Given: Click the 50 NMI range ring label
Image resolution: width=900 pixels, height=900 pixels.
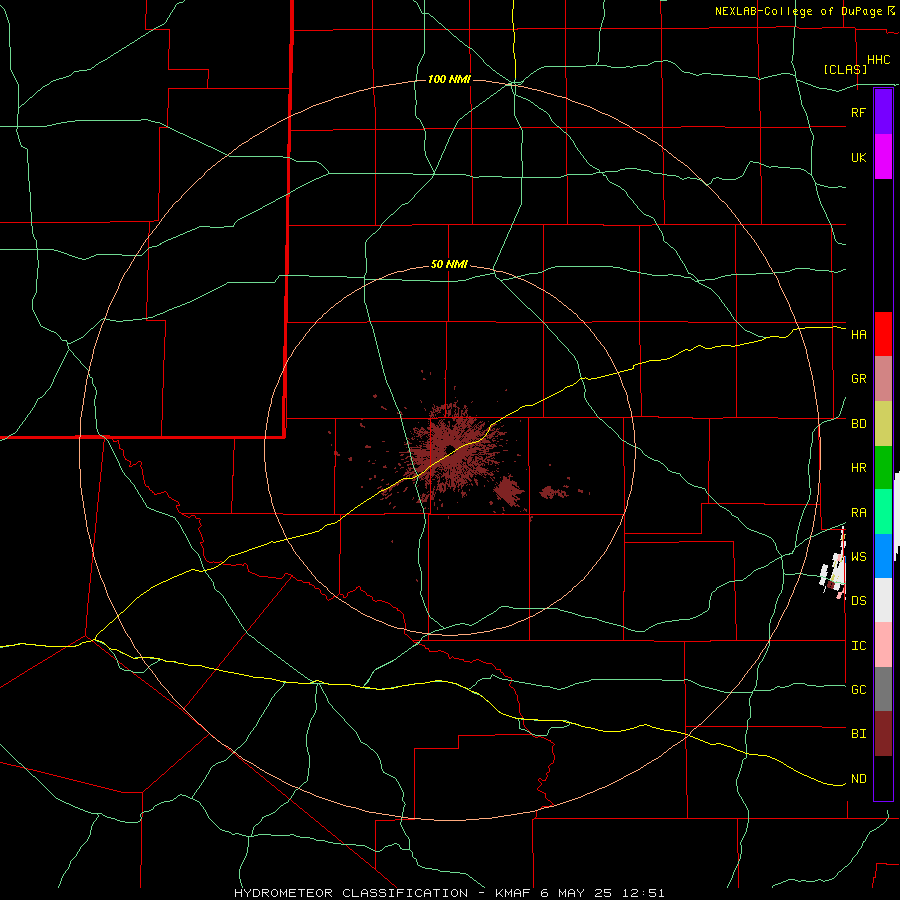Looking at the screenshot, I should [449, 265].
